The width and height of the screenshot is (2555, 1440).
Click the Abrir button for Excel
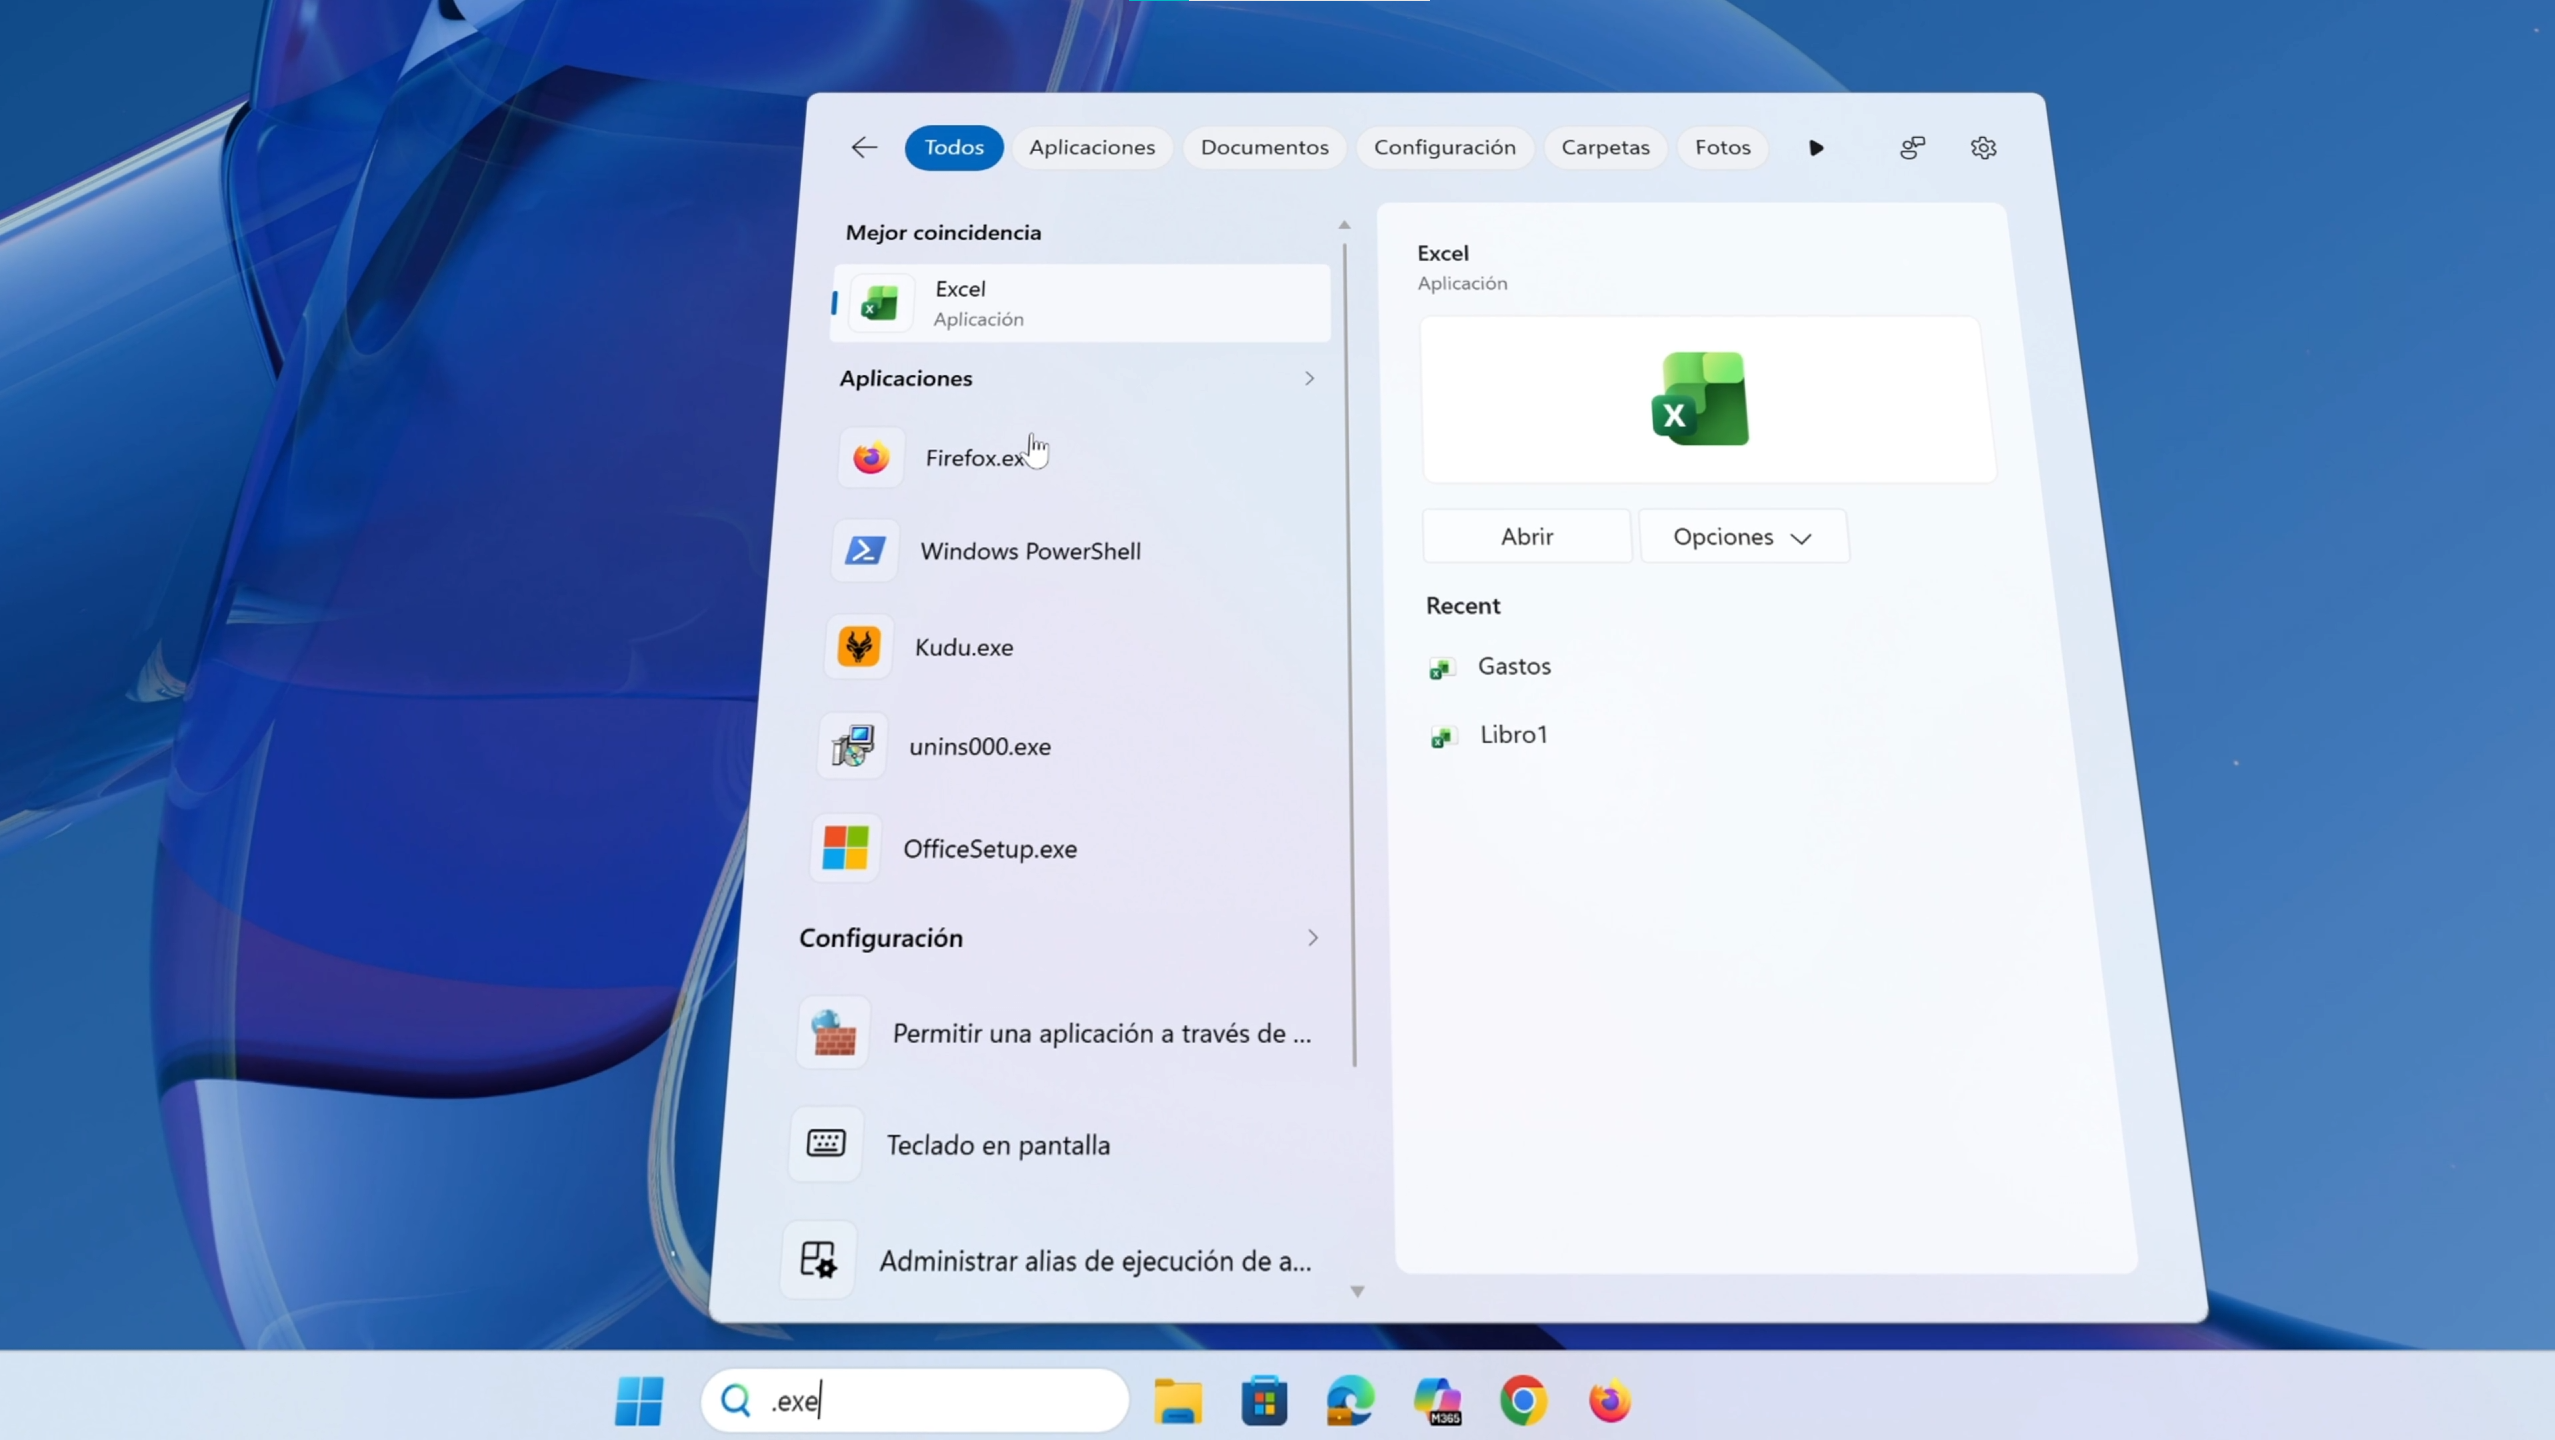(x=1527, y=537)
